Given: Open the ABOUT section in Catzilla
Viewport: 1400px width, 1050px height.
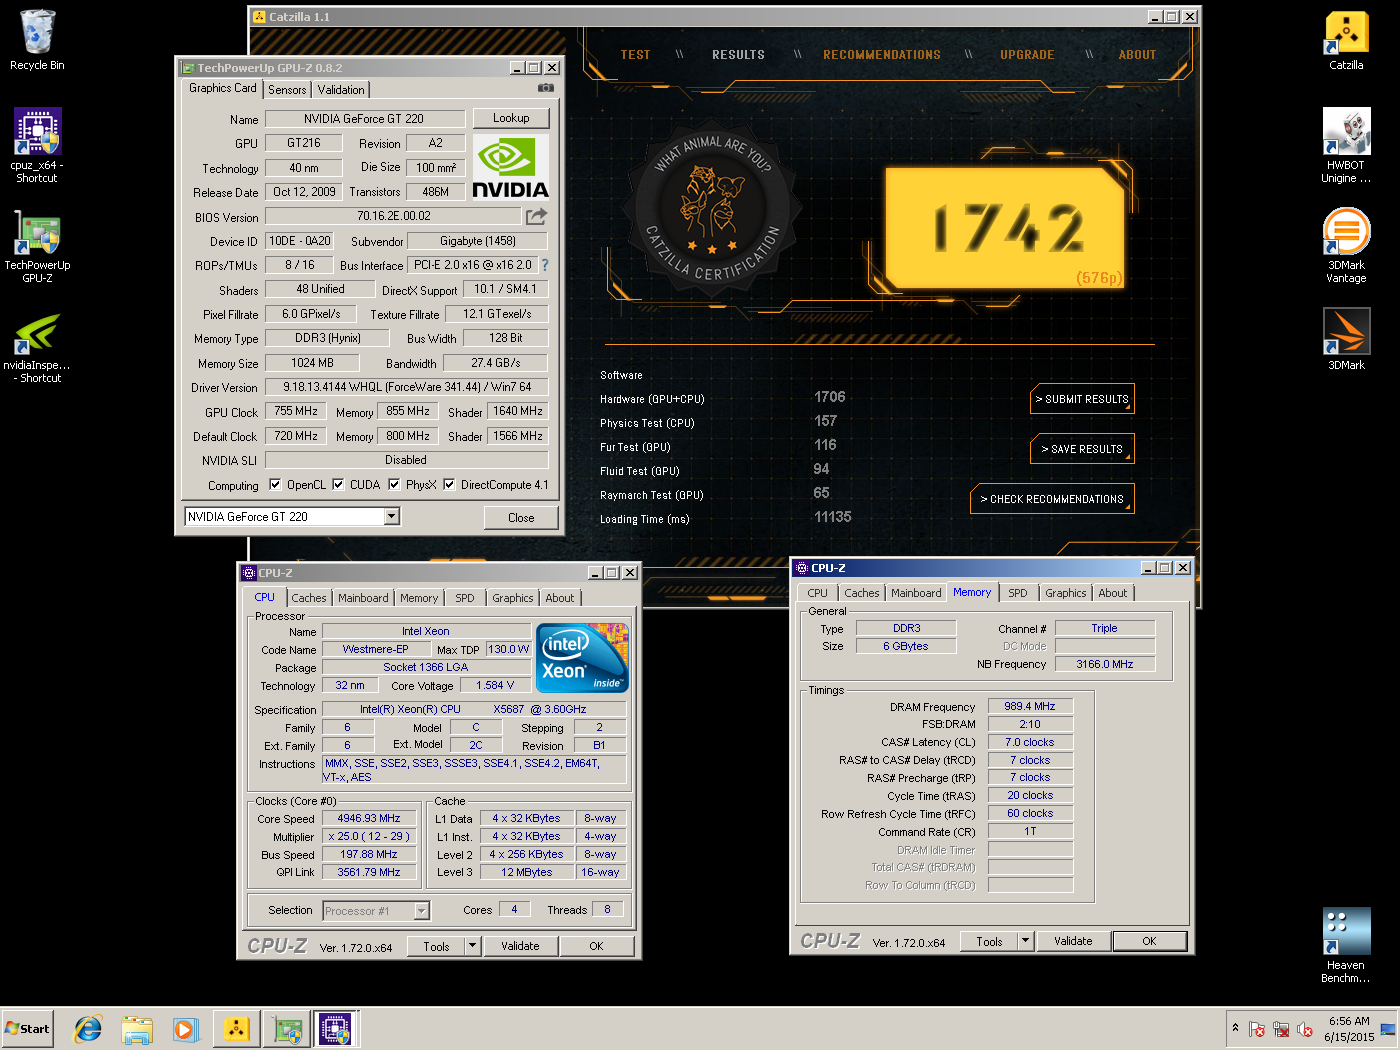Looking at the screenshot, I should pos(1137,55).
